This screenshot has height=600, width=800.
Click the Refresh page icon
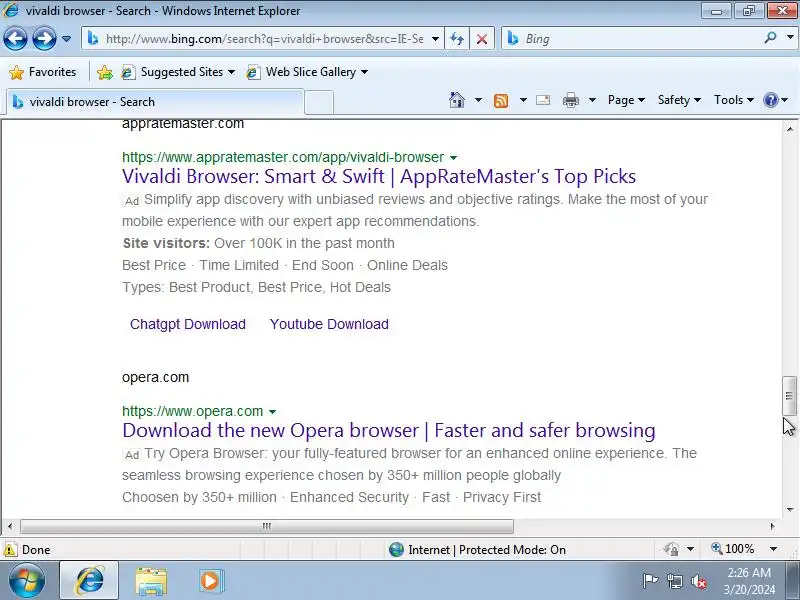[457, 39]
